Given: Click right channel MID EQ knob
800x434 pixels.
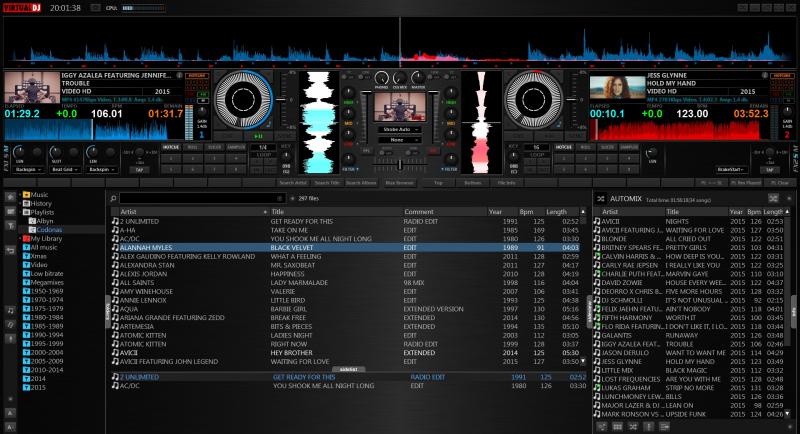Looking at the screenshot, I should pos(451,114).
